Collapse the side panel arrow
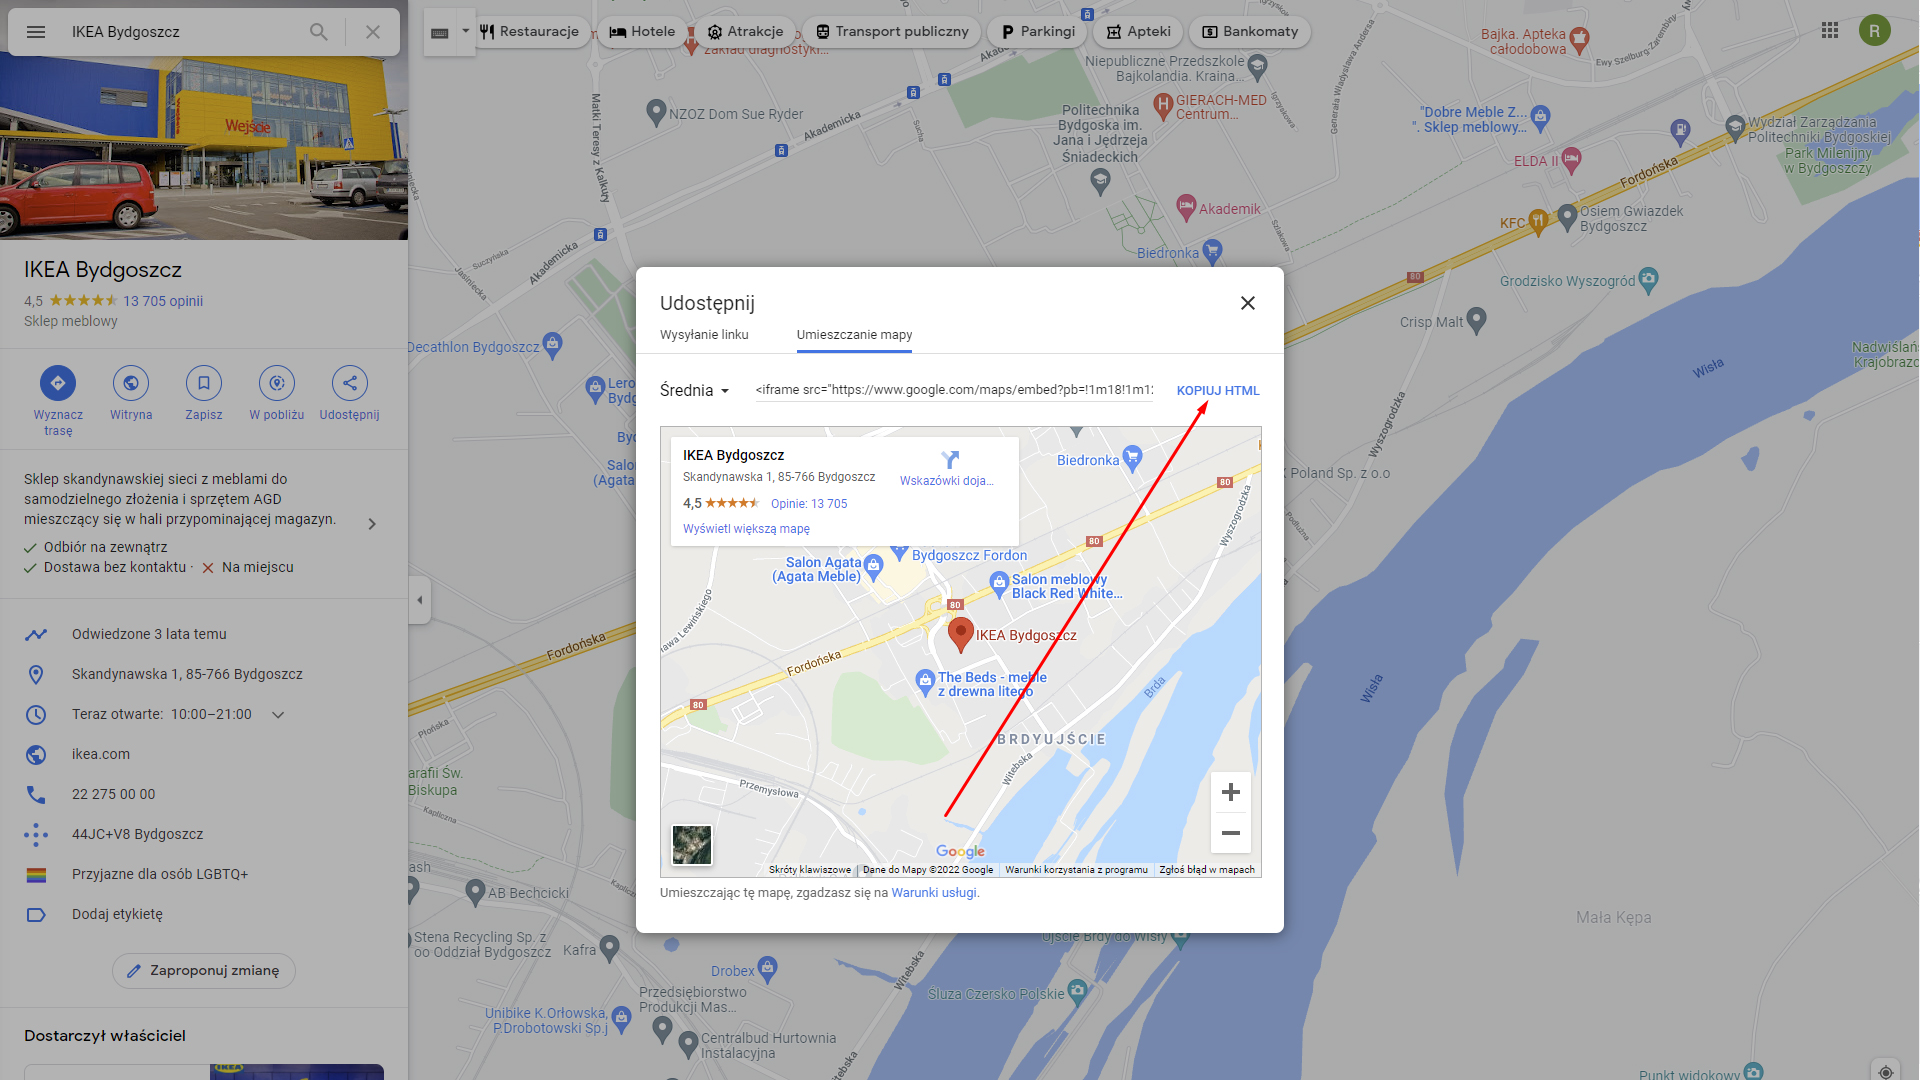Image resolution: width=1920 pixels, height=1080 pixels. tap(420, 600)
